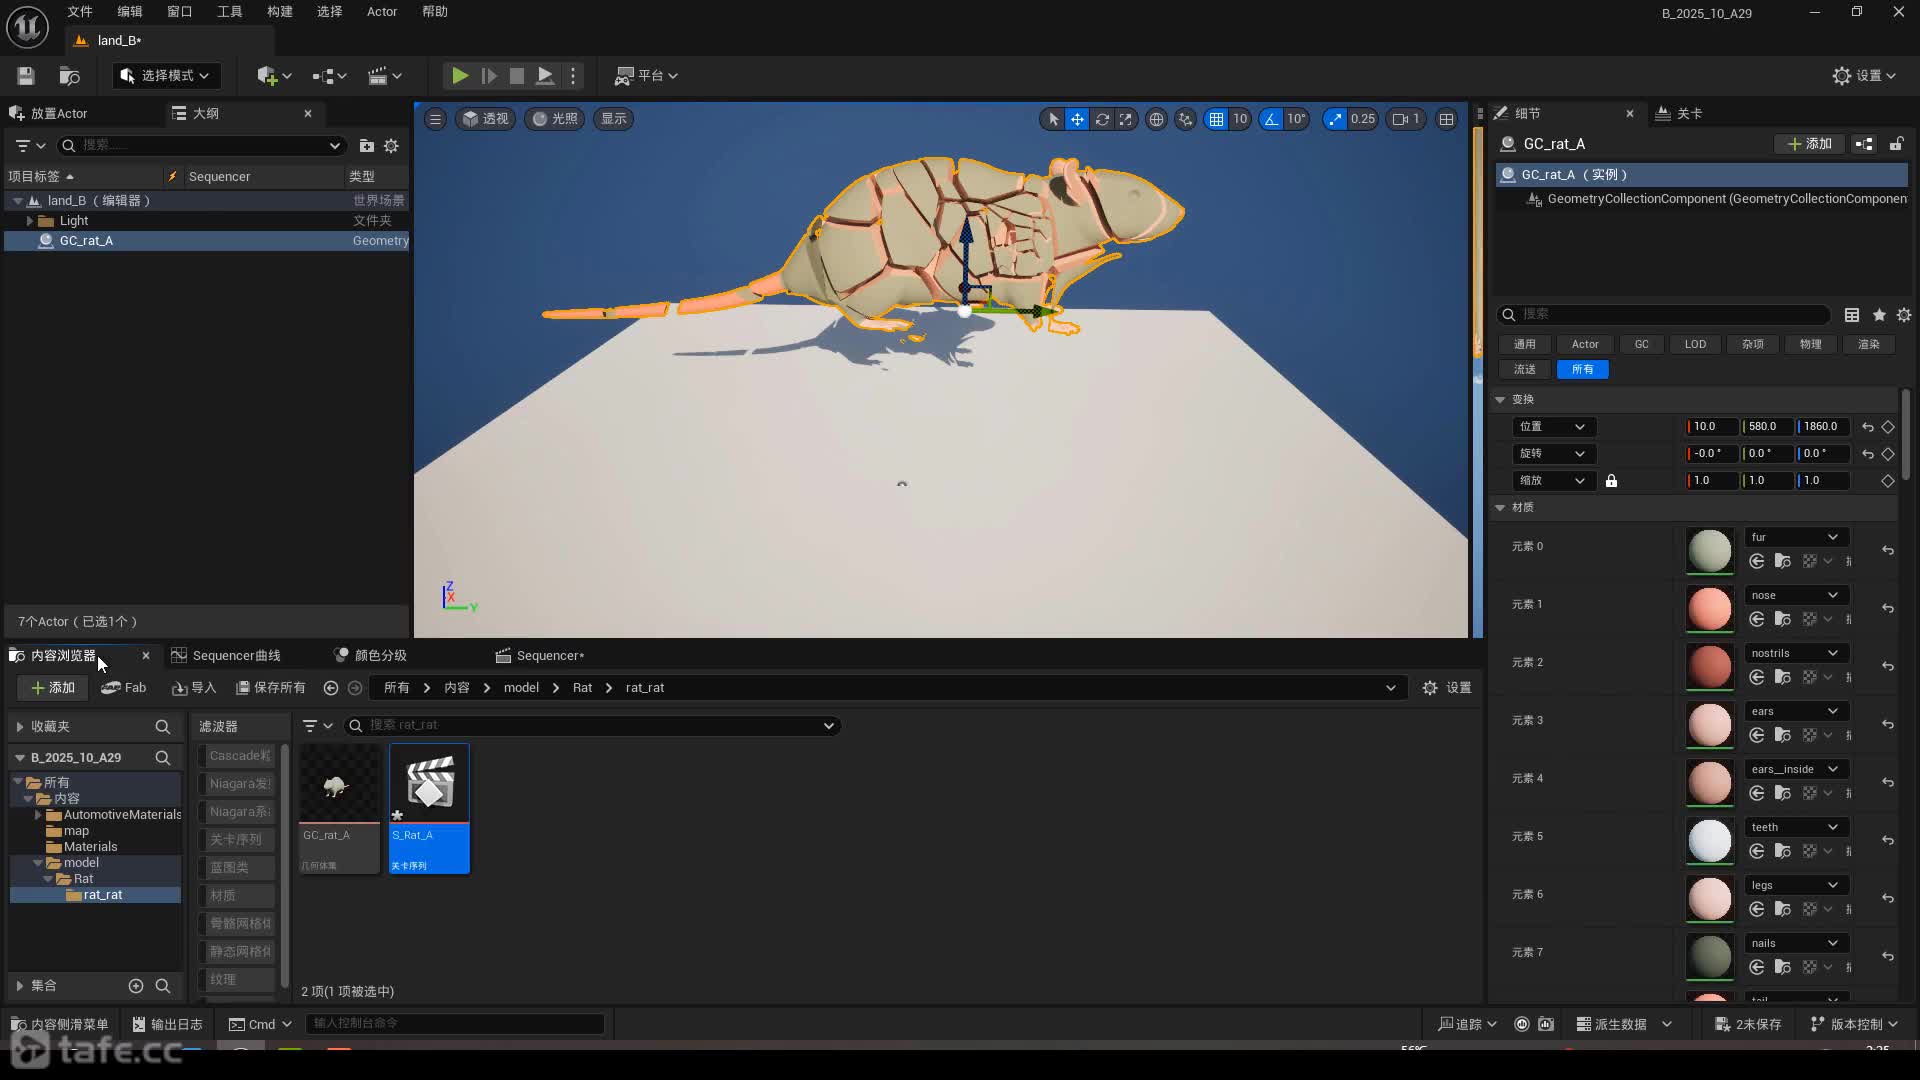The image size is (1920, 1080).
Task: Select the rotate transform tool in viewport
Action: tap(1102, 119)
